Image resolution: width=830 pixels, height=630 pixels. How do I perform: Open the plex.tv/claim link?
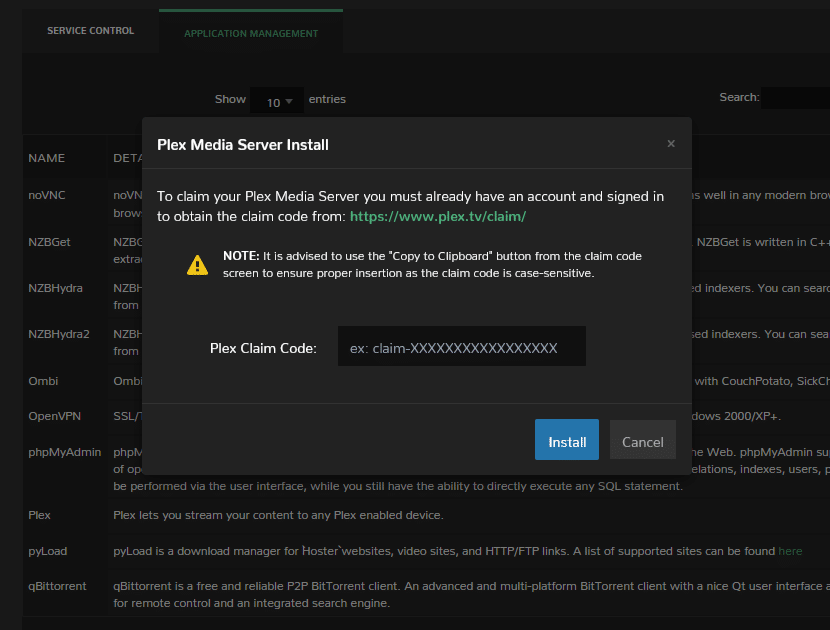pos(437,215)
